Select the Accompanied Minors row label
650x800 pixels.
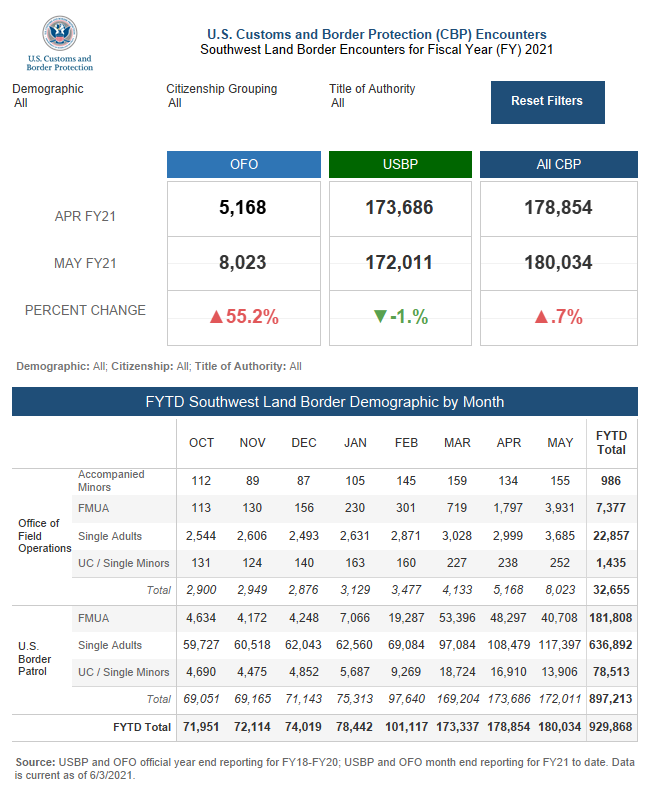pyautogui.click(x=111, y=481)
